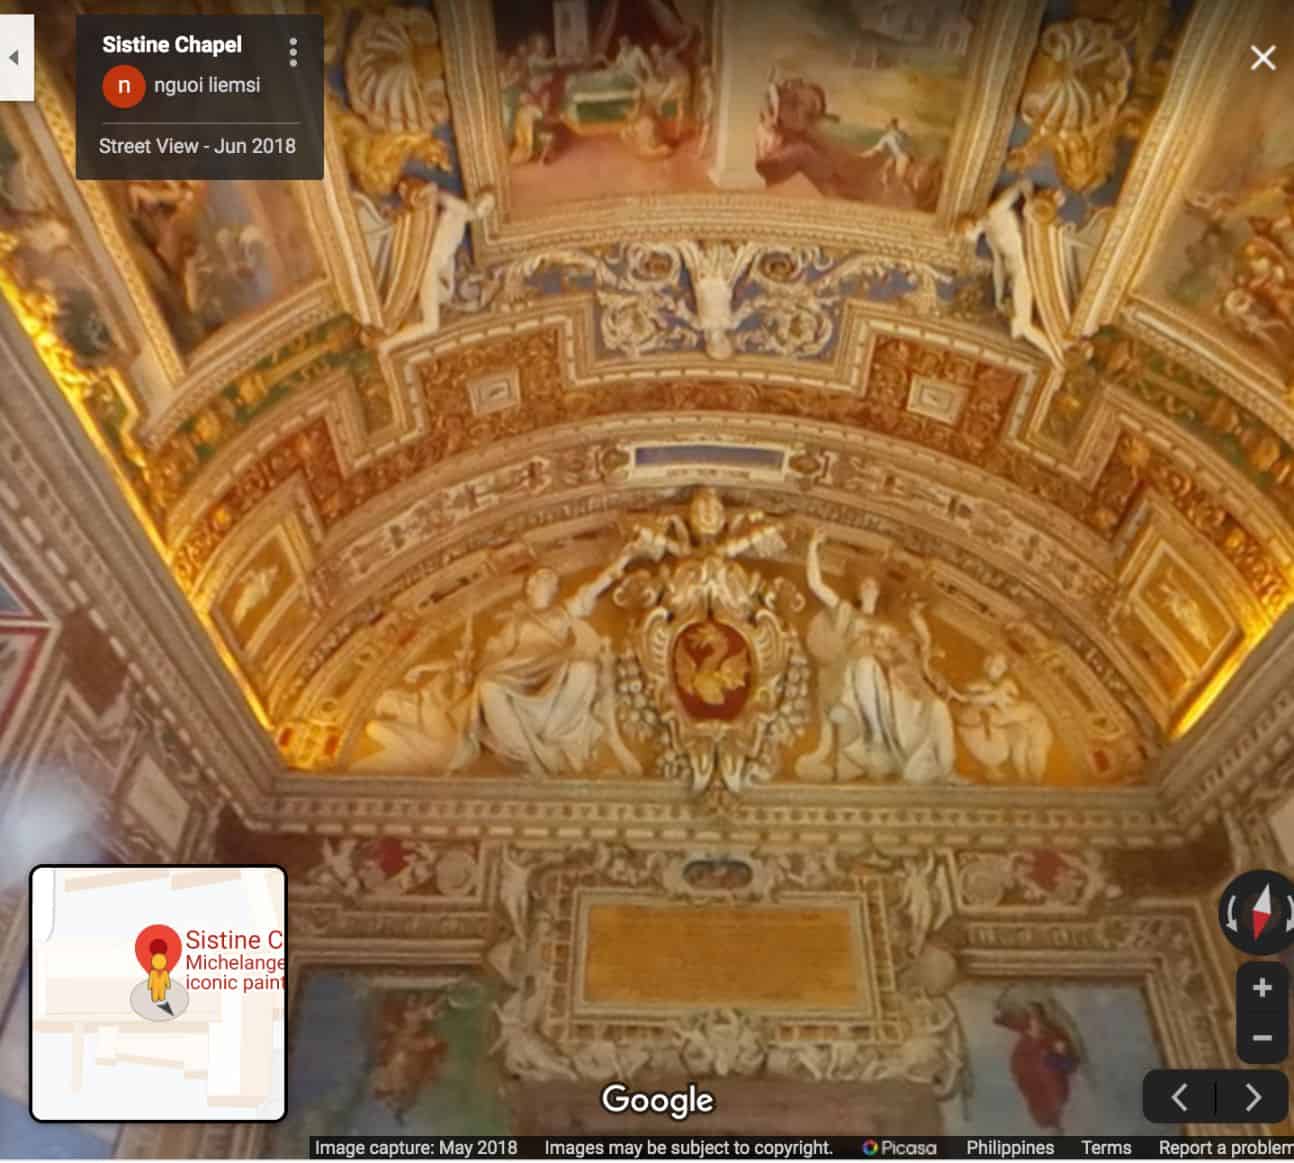Open the minimap thumbnail
Screen dimensions: 1294x1163
(x=159, y=993)
